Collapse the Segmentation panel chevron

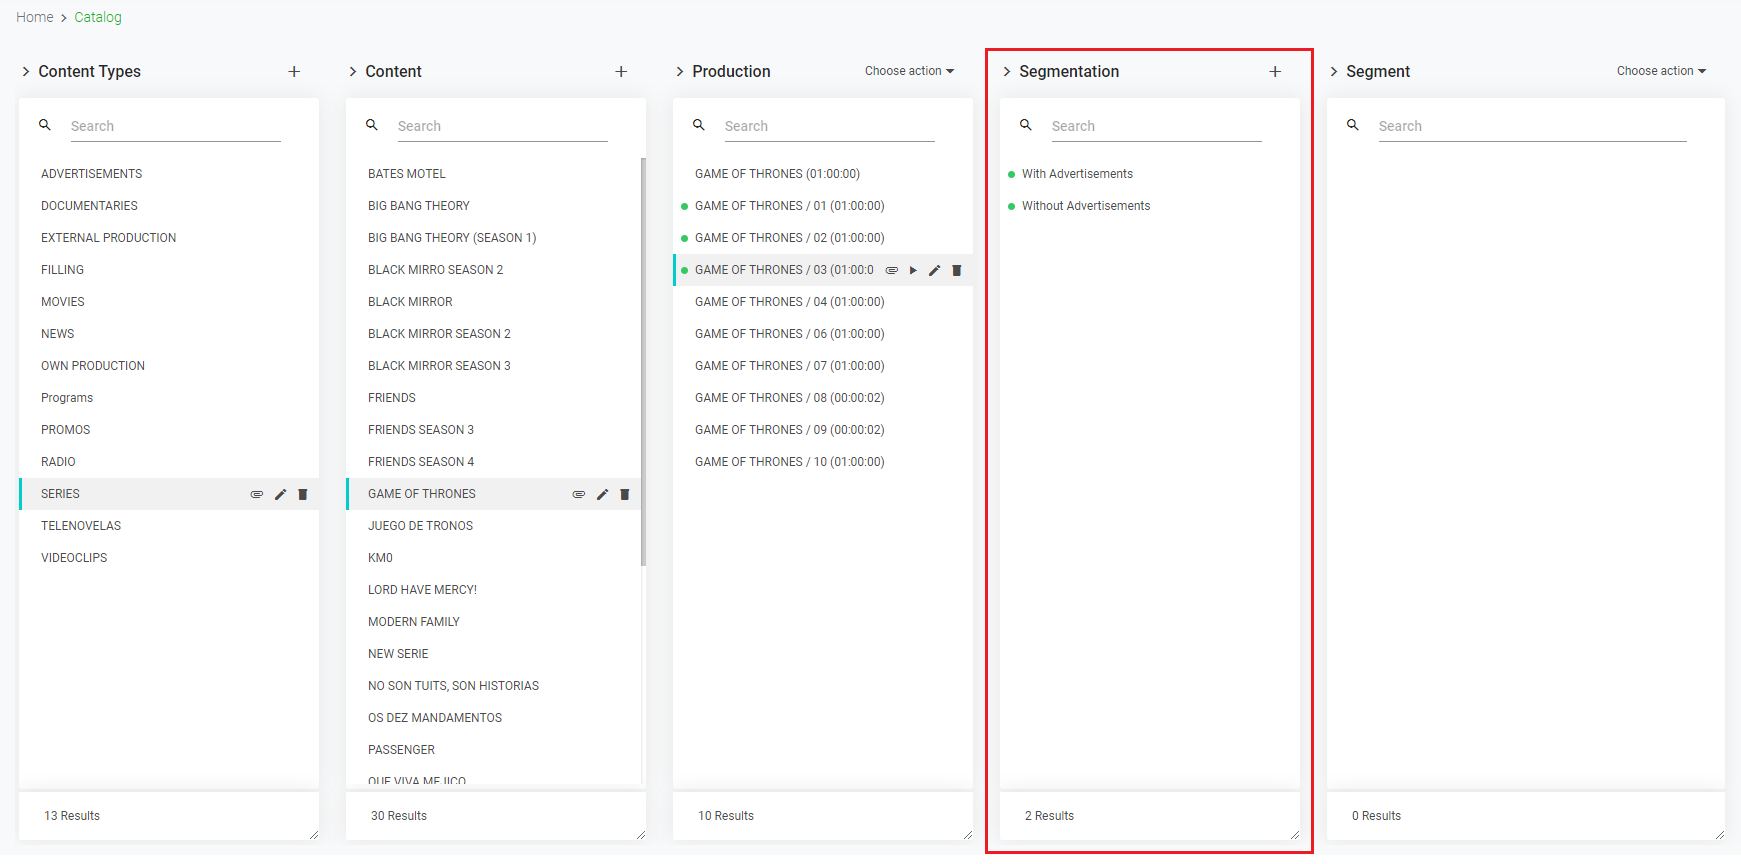point(1007,72)
